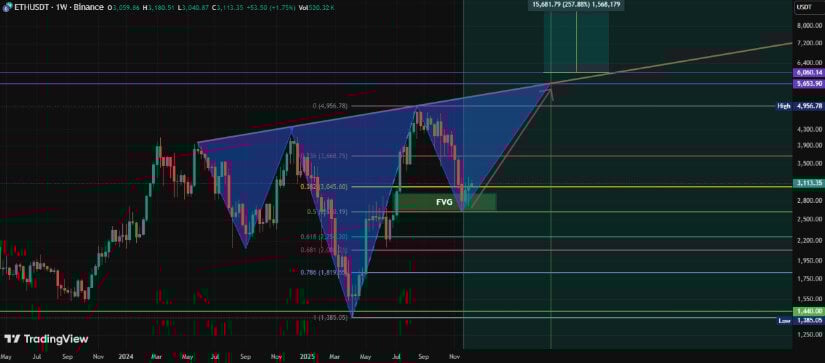This screenshot has width=825, height=363.
Task: Click 8,000.00 on the price axis
Action: pos(809,25)
